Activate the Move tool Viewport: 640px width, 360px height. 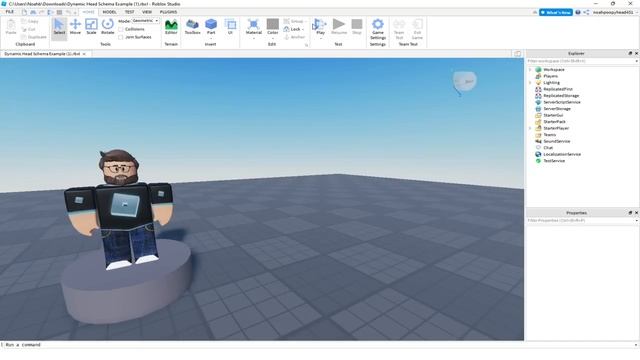tap(75, 27)
